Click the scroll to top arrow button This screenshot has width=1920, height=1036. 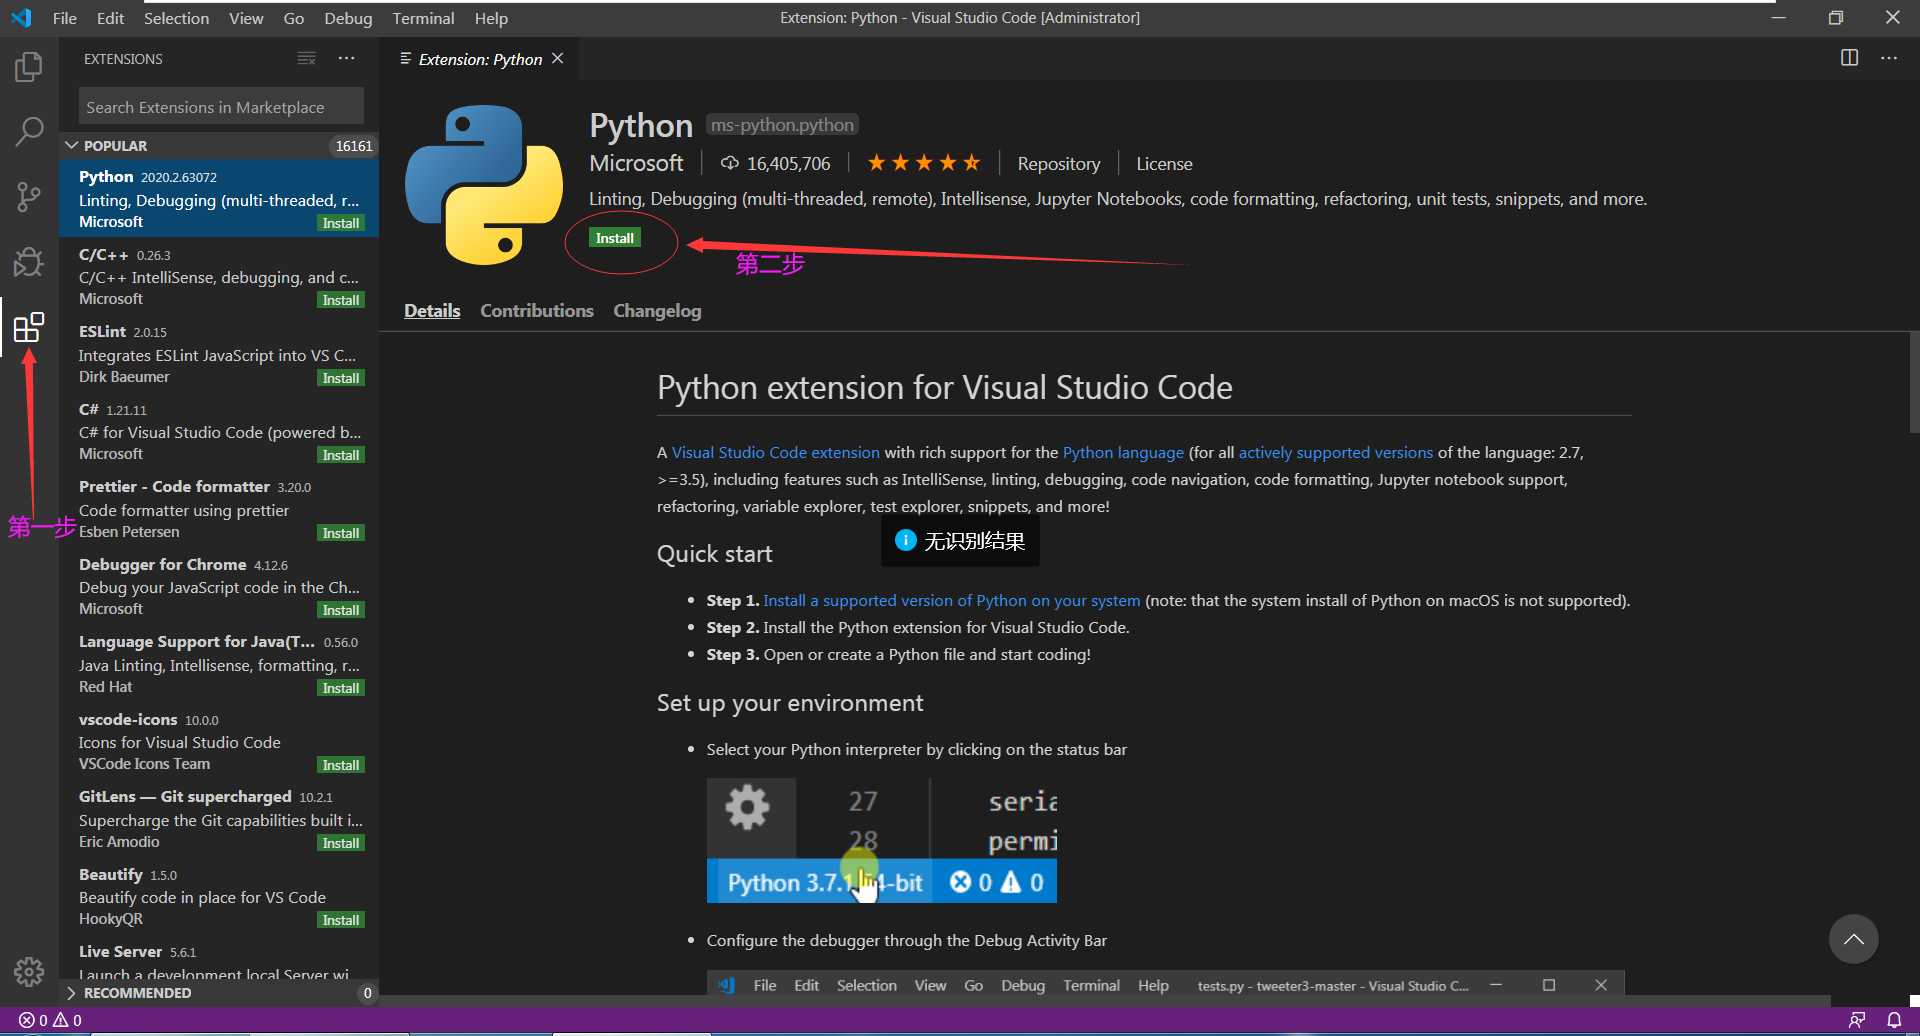point(1853,939)
